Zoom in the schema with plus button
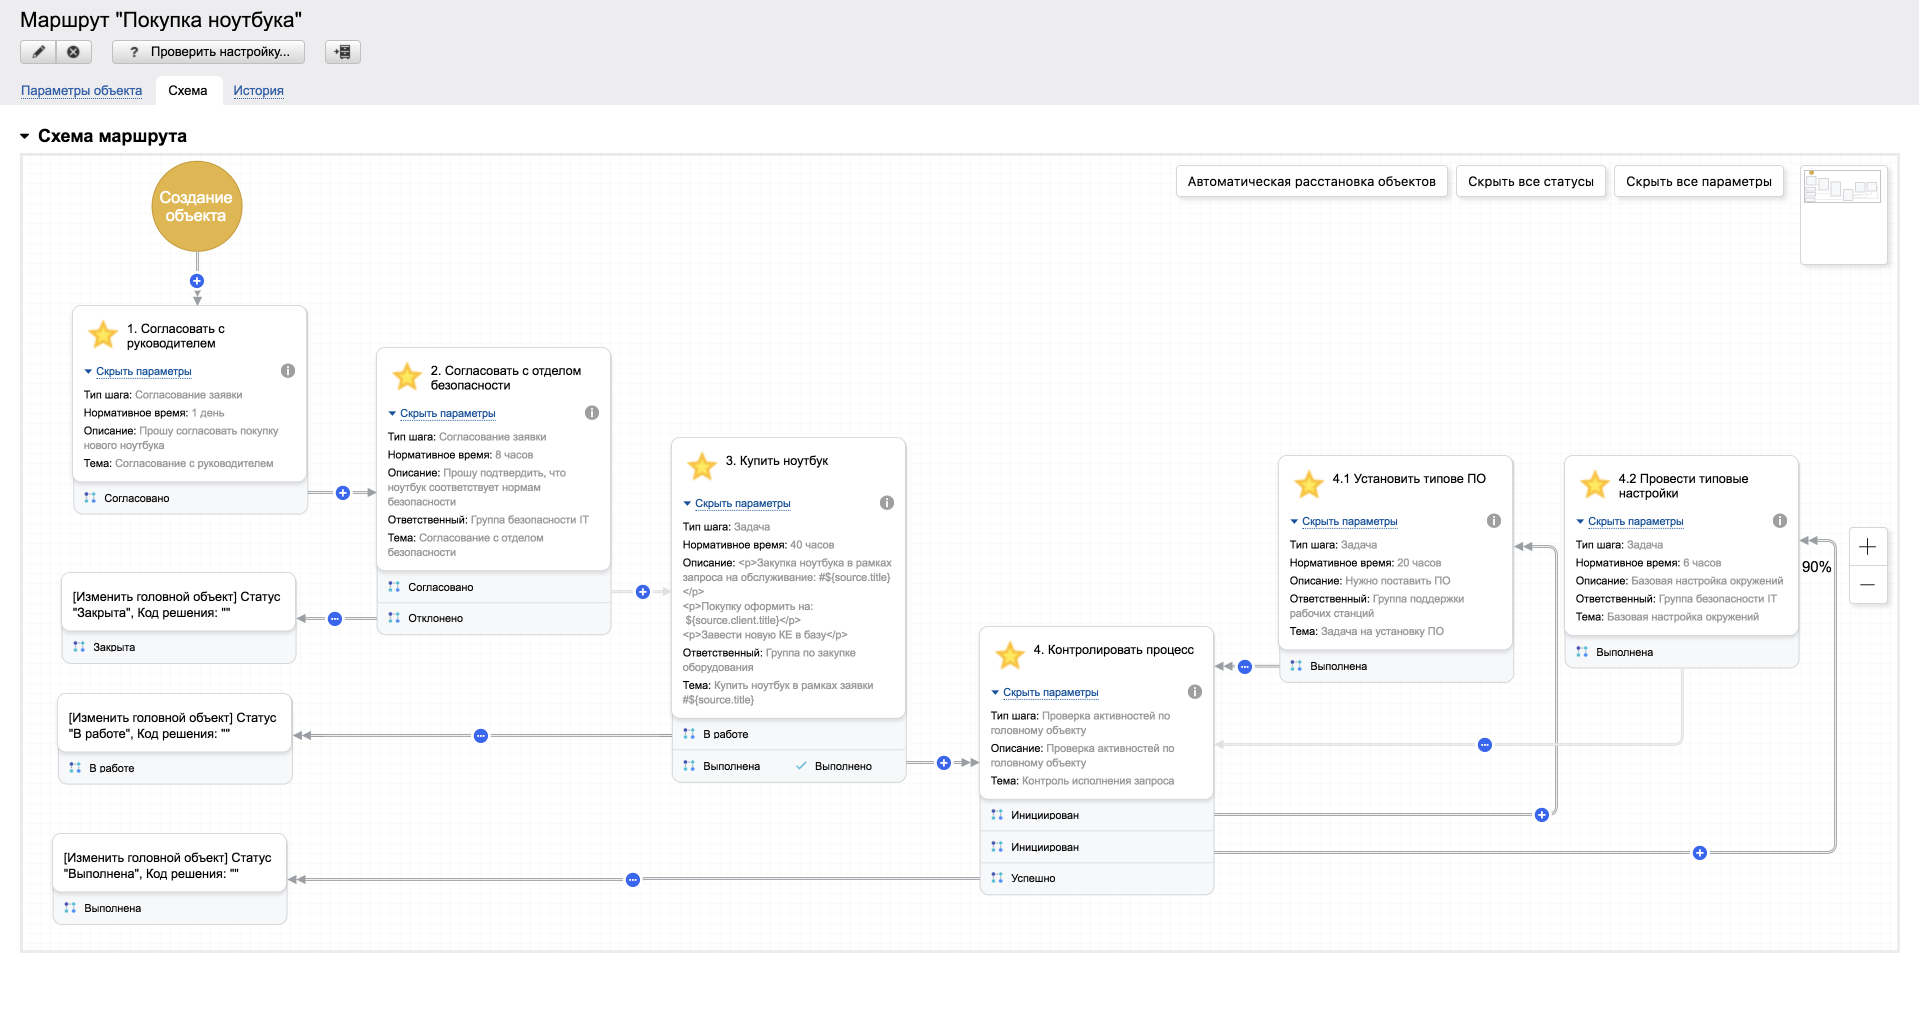Viewport: 1919px width, 1018px height. [1867, 547]
